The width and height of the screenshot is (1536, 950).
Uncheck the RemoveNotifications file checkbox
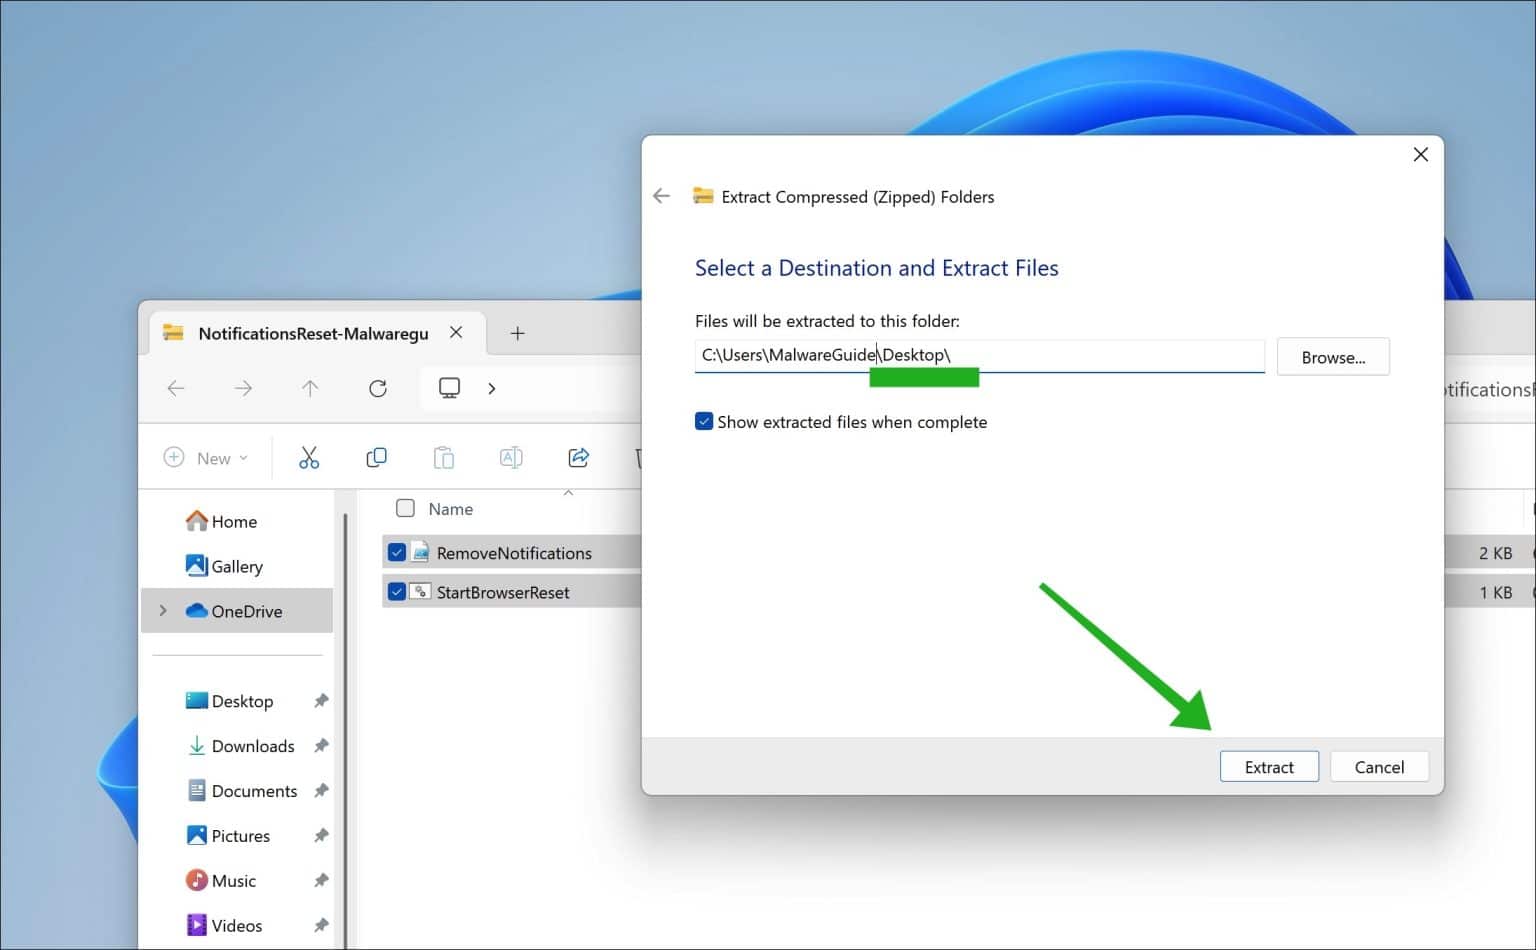click(x=398, y=551)
